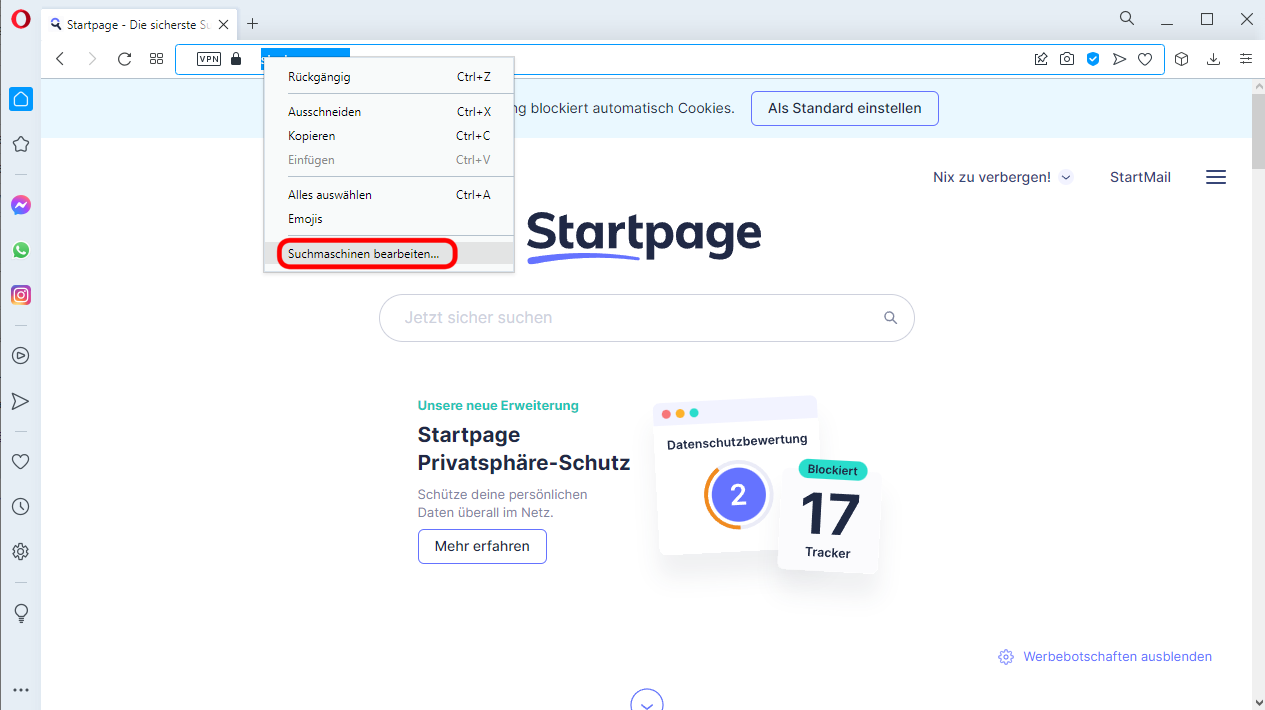Image resolution: width=1265 pixels, height=710 pixels.
Task: Click the page vertical scrollbar thumb
Action: click(x=1257, y=133)
